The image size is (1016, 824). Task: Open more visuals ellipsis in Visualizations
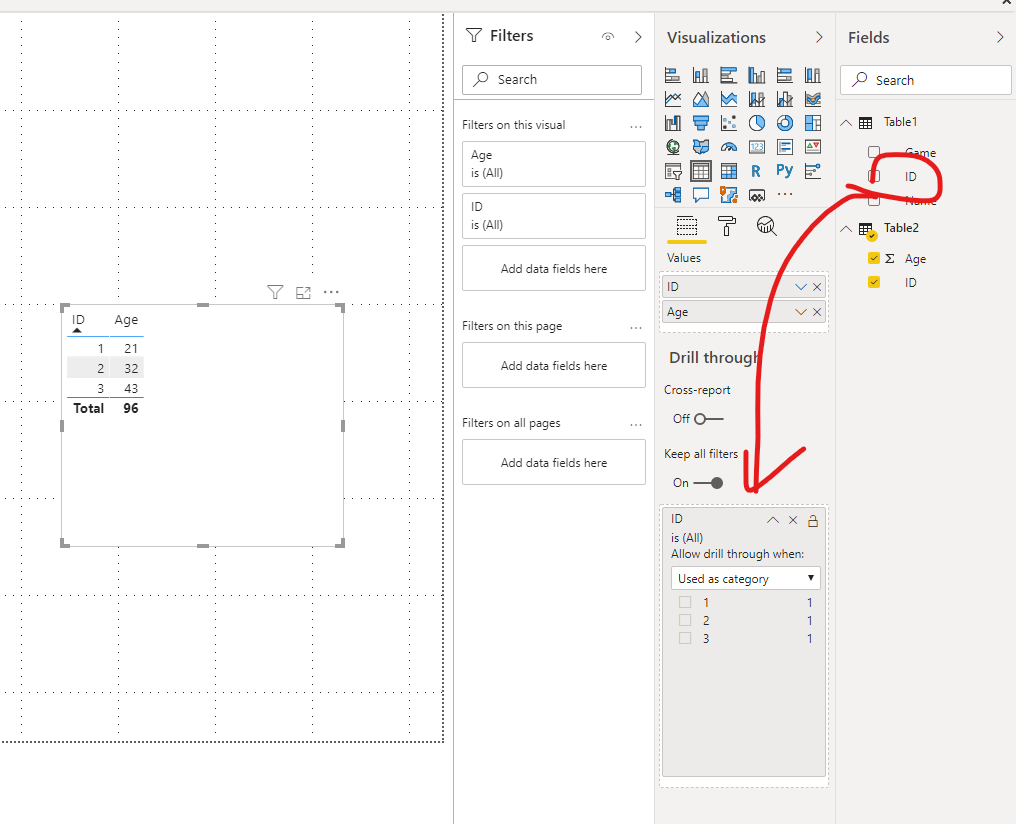785,194
